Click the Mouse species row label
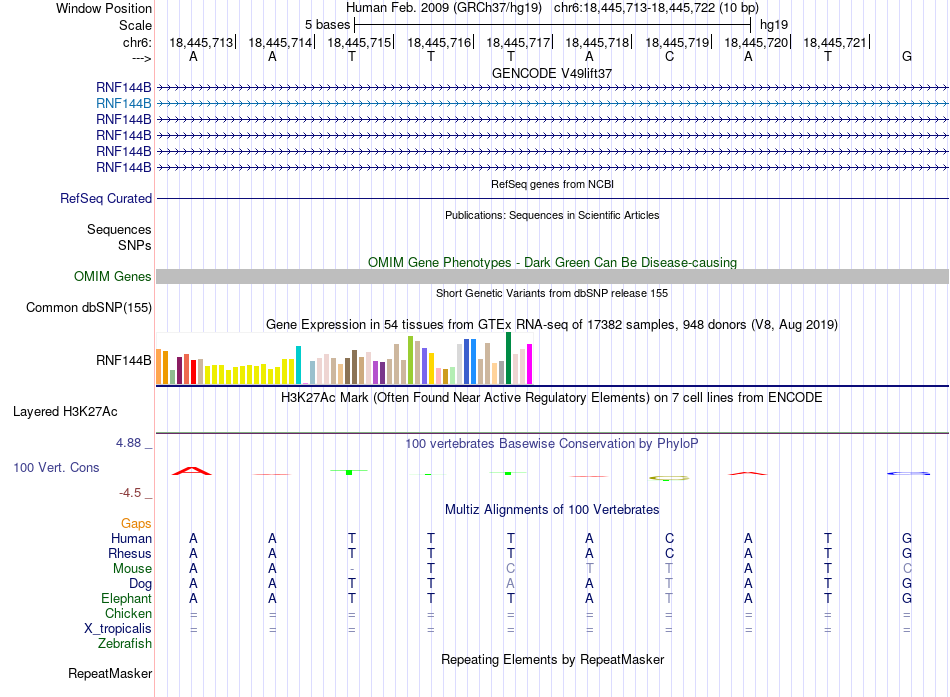 132,569
